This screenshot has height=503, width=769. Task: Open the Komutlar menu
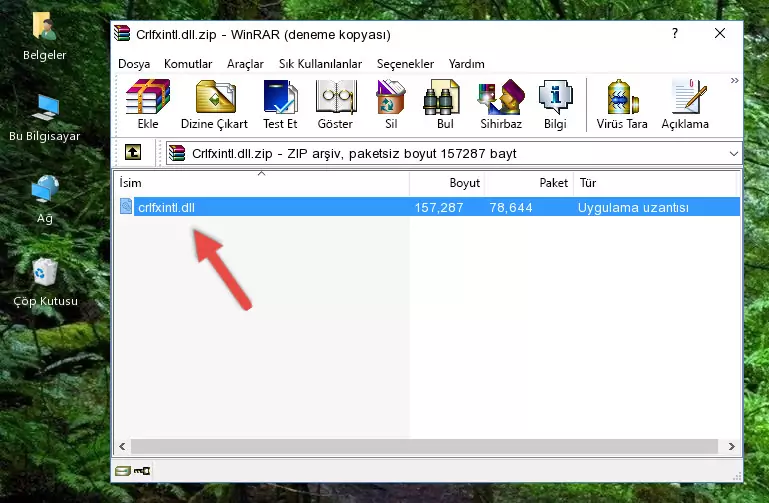pos(188,64)
